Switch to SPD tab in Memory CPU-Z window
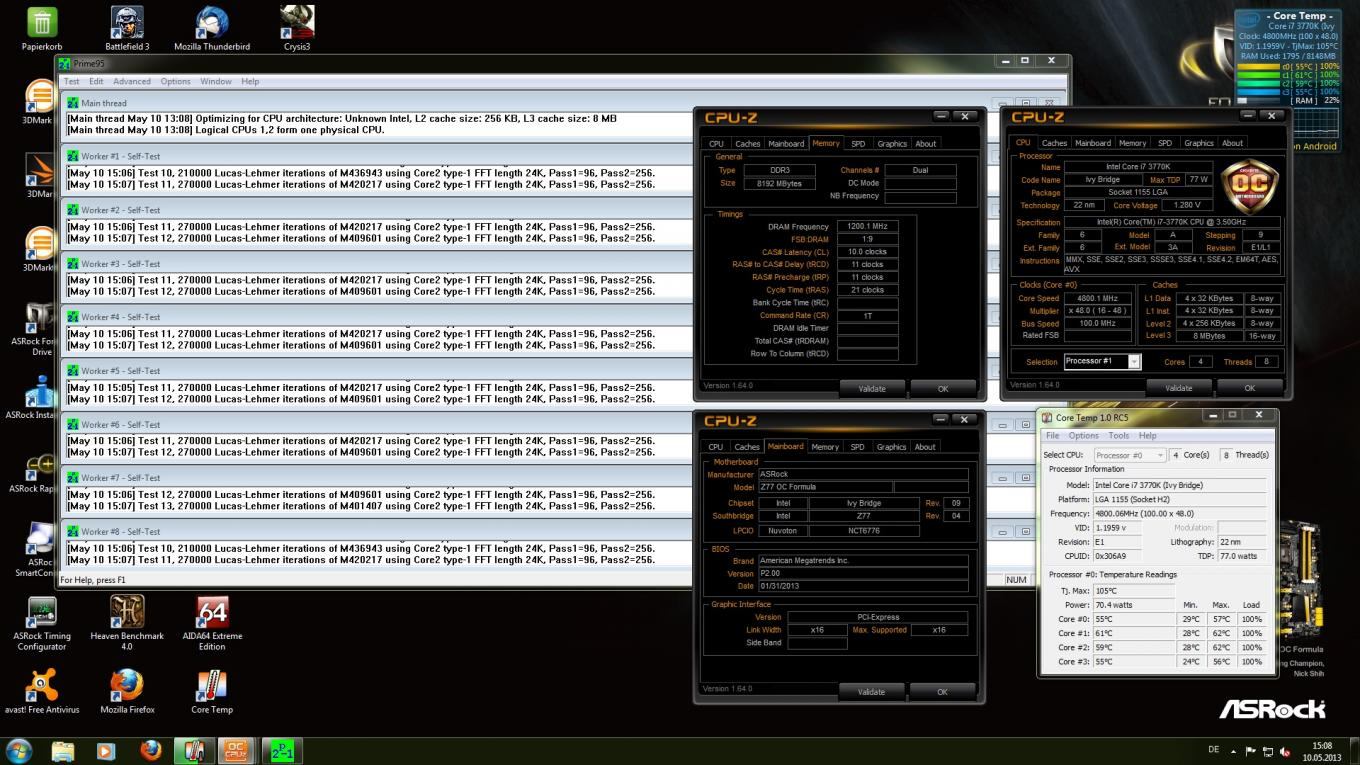 (858, 143)
